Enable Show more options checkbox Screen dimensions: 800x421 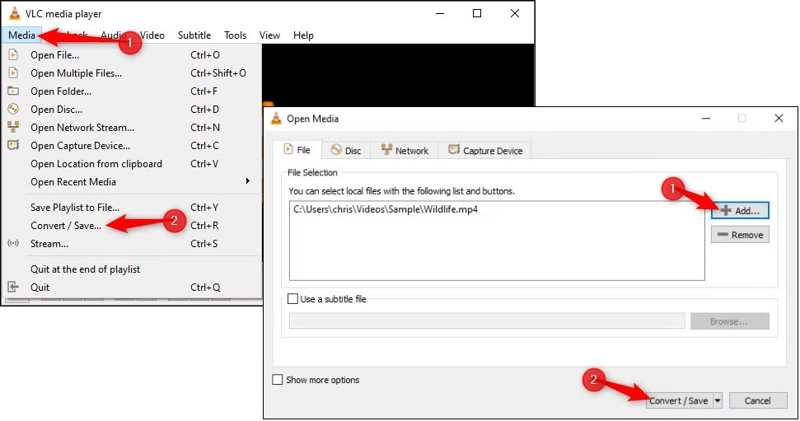coord(278,380)
